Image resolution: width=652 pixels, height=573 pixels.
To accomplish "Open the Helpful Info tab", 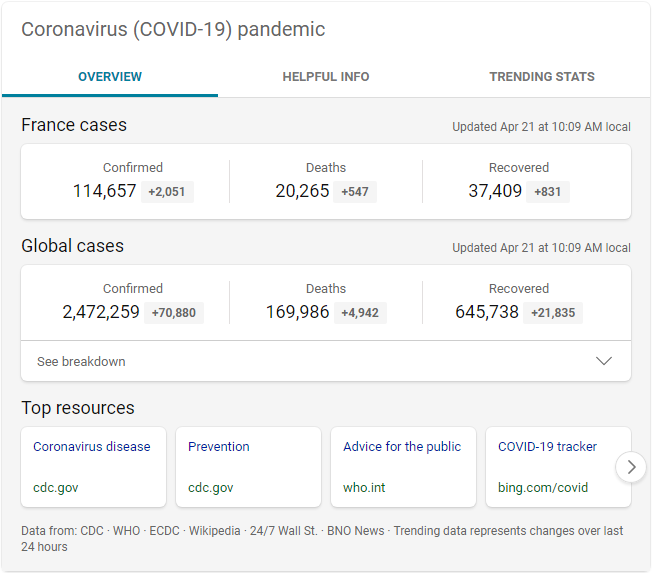I will coord(326,77).
